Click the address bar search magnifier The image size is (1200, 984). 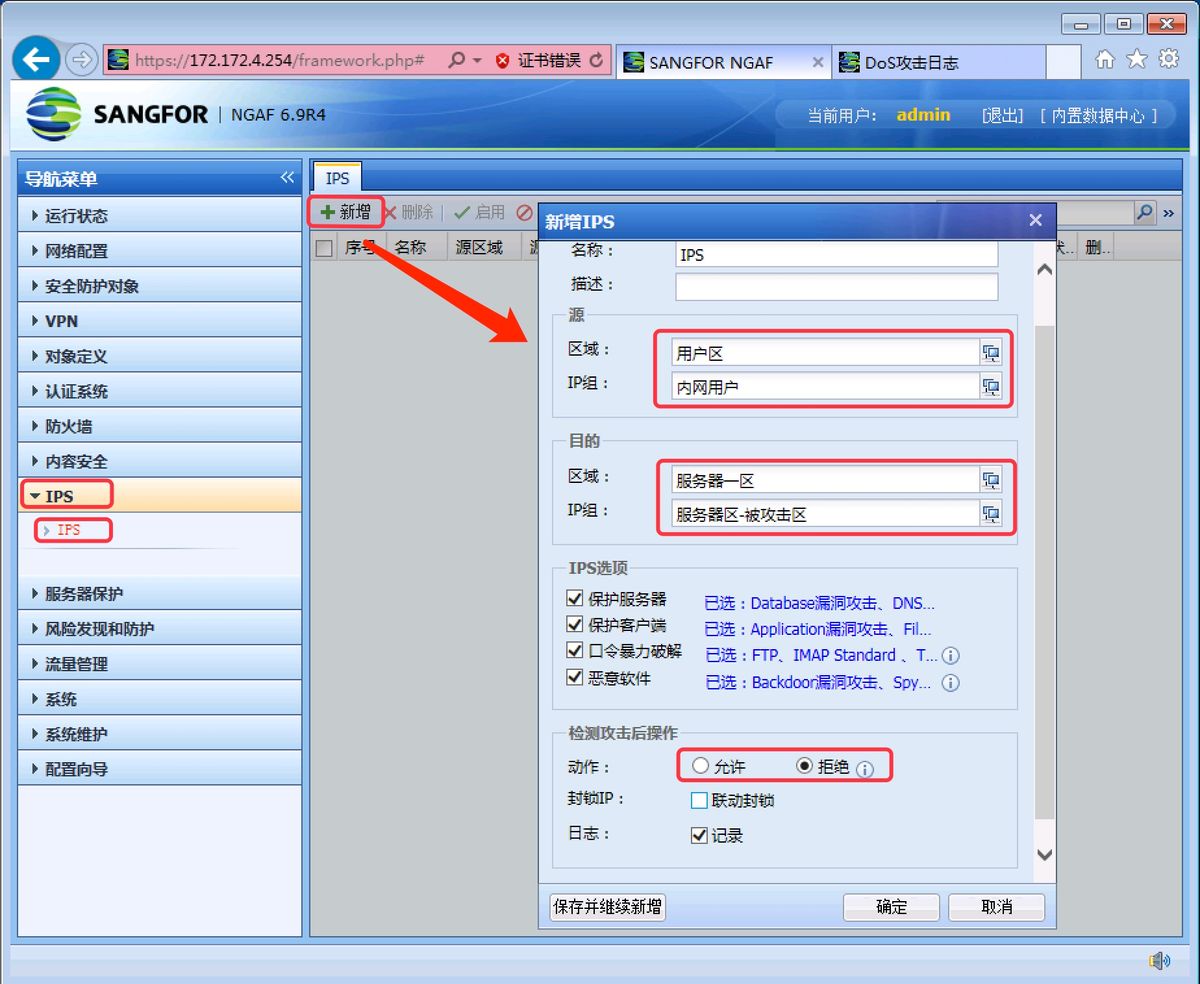[x=457, y=61]
